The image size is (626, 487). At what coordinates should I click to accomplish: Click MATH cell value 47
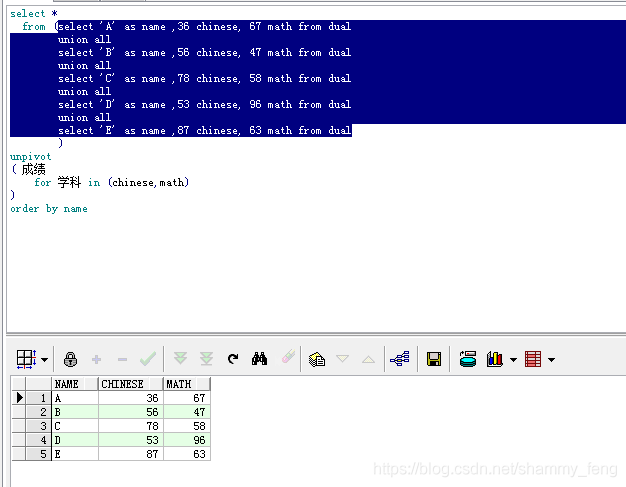tap(187, 412)
